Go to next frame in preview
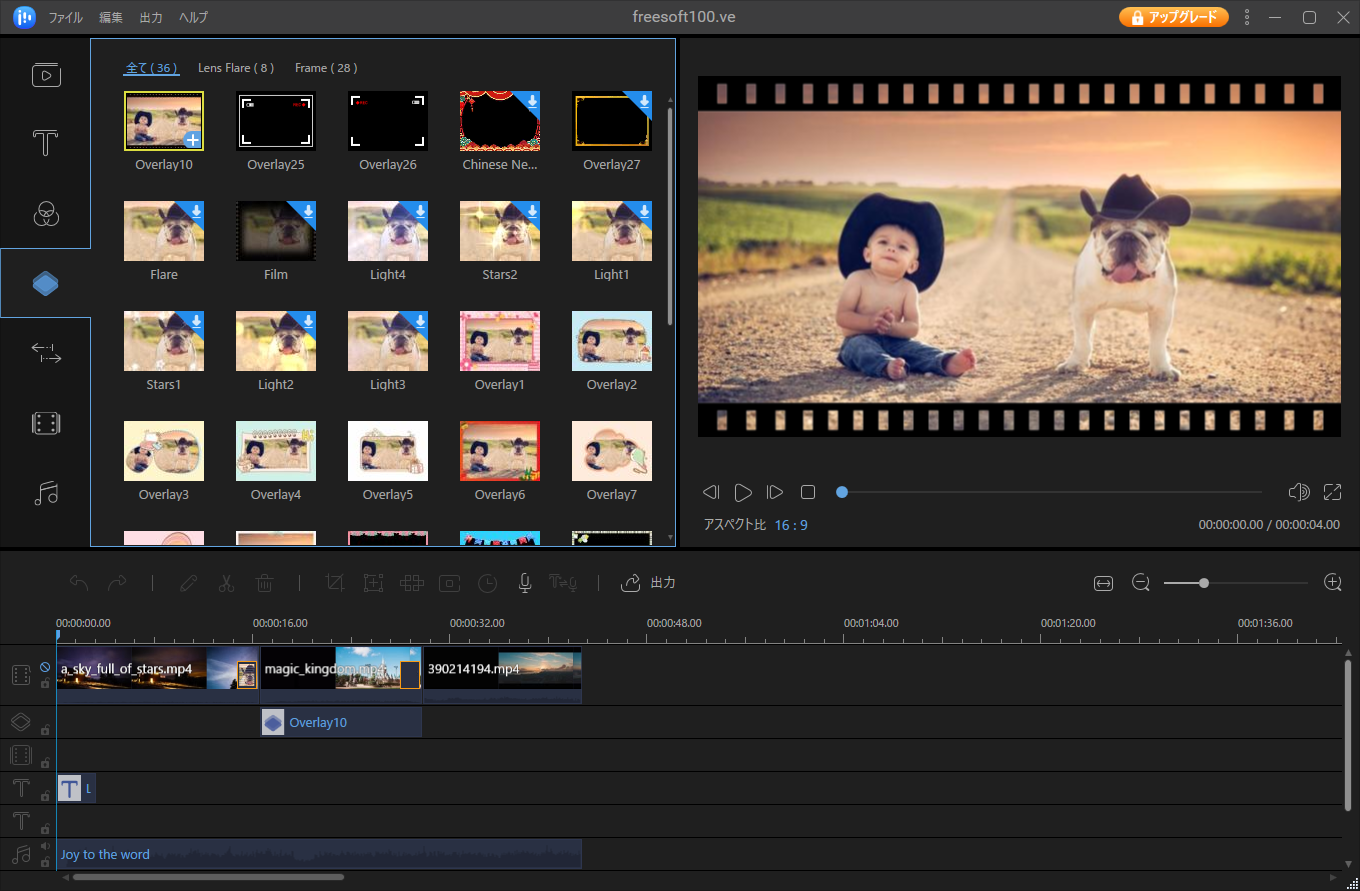The height and width of the screenshot is (891, 1360). (x=775, y=492)
